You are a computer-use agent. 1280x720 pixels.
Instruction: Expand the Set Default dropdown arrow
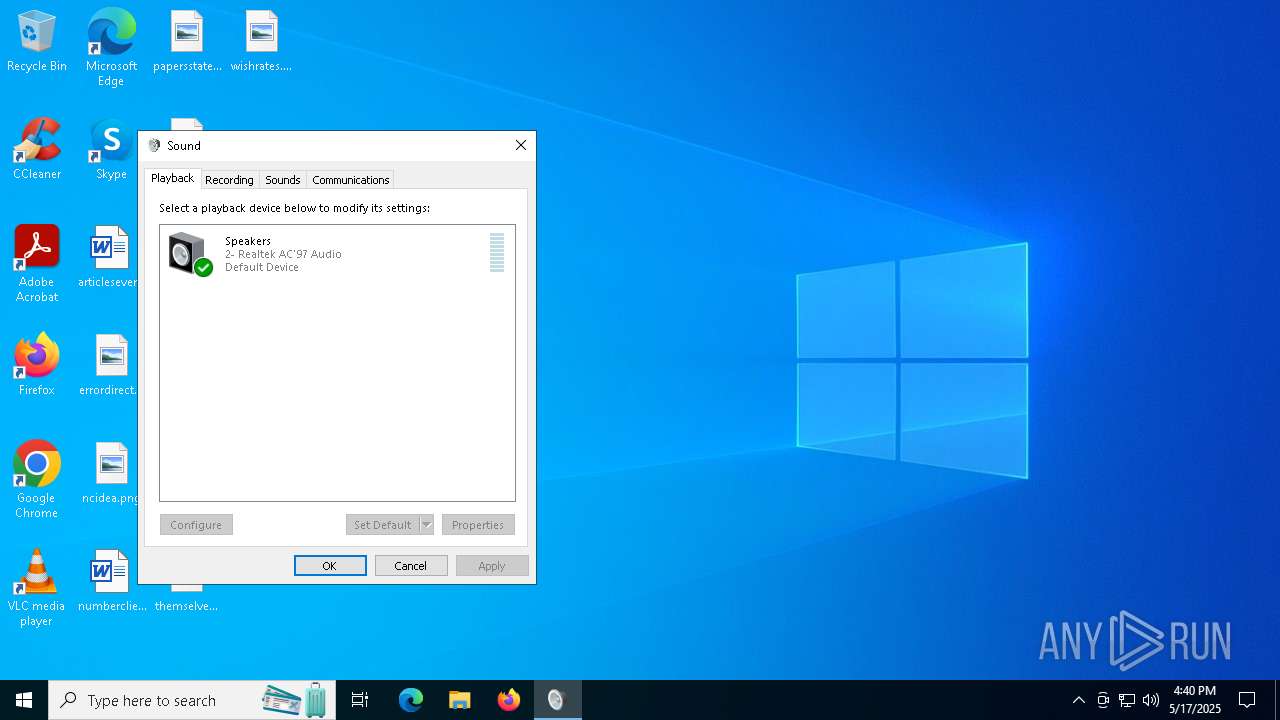pos(426,525)
